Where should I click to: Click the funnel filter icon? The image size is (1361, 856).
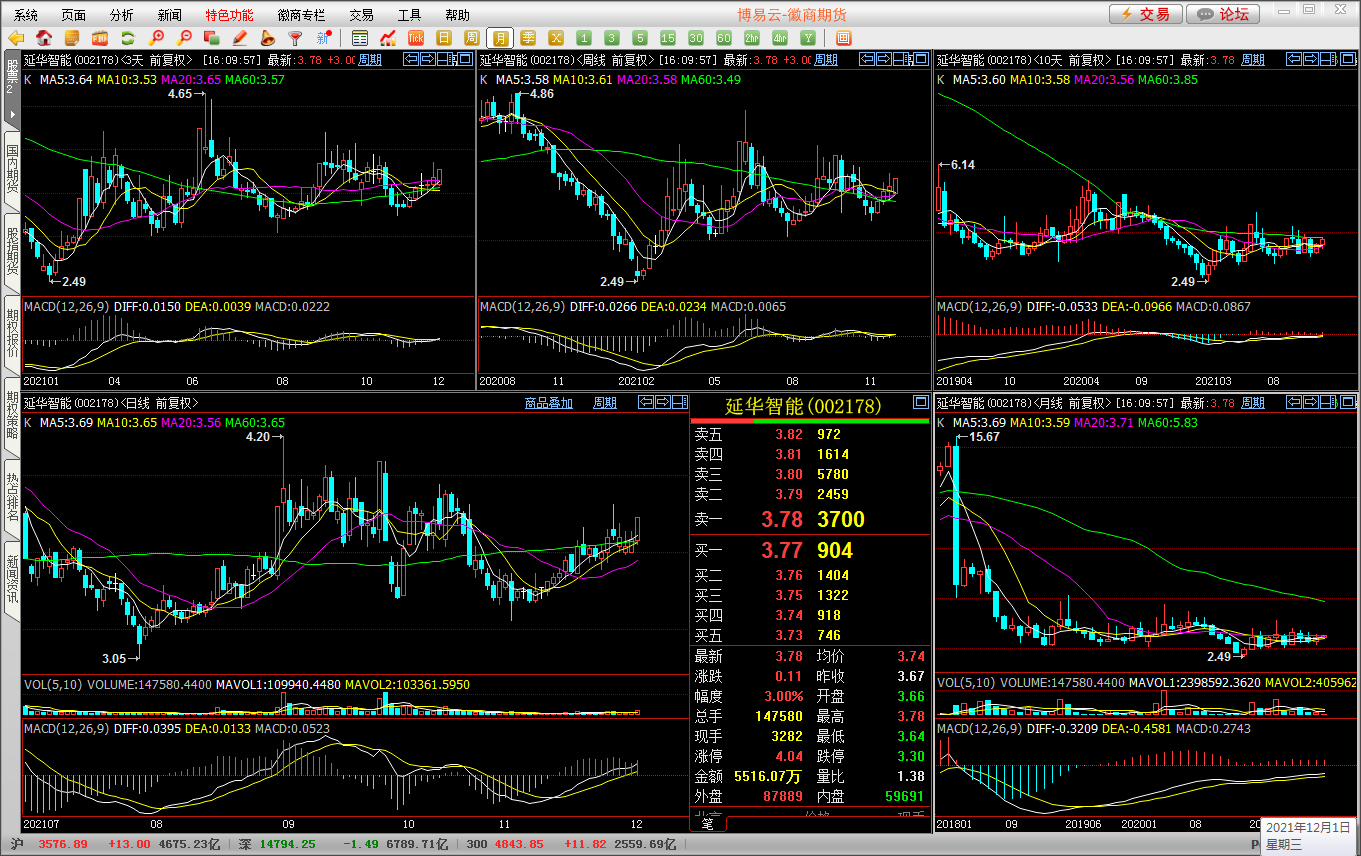pyautogui.click(x=296, y=38)
